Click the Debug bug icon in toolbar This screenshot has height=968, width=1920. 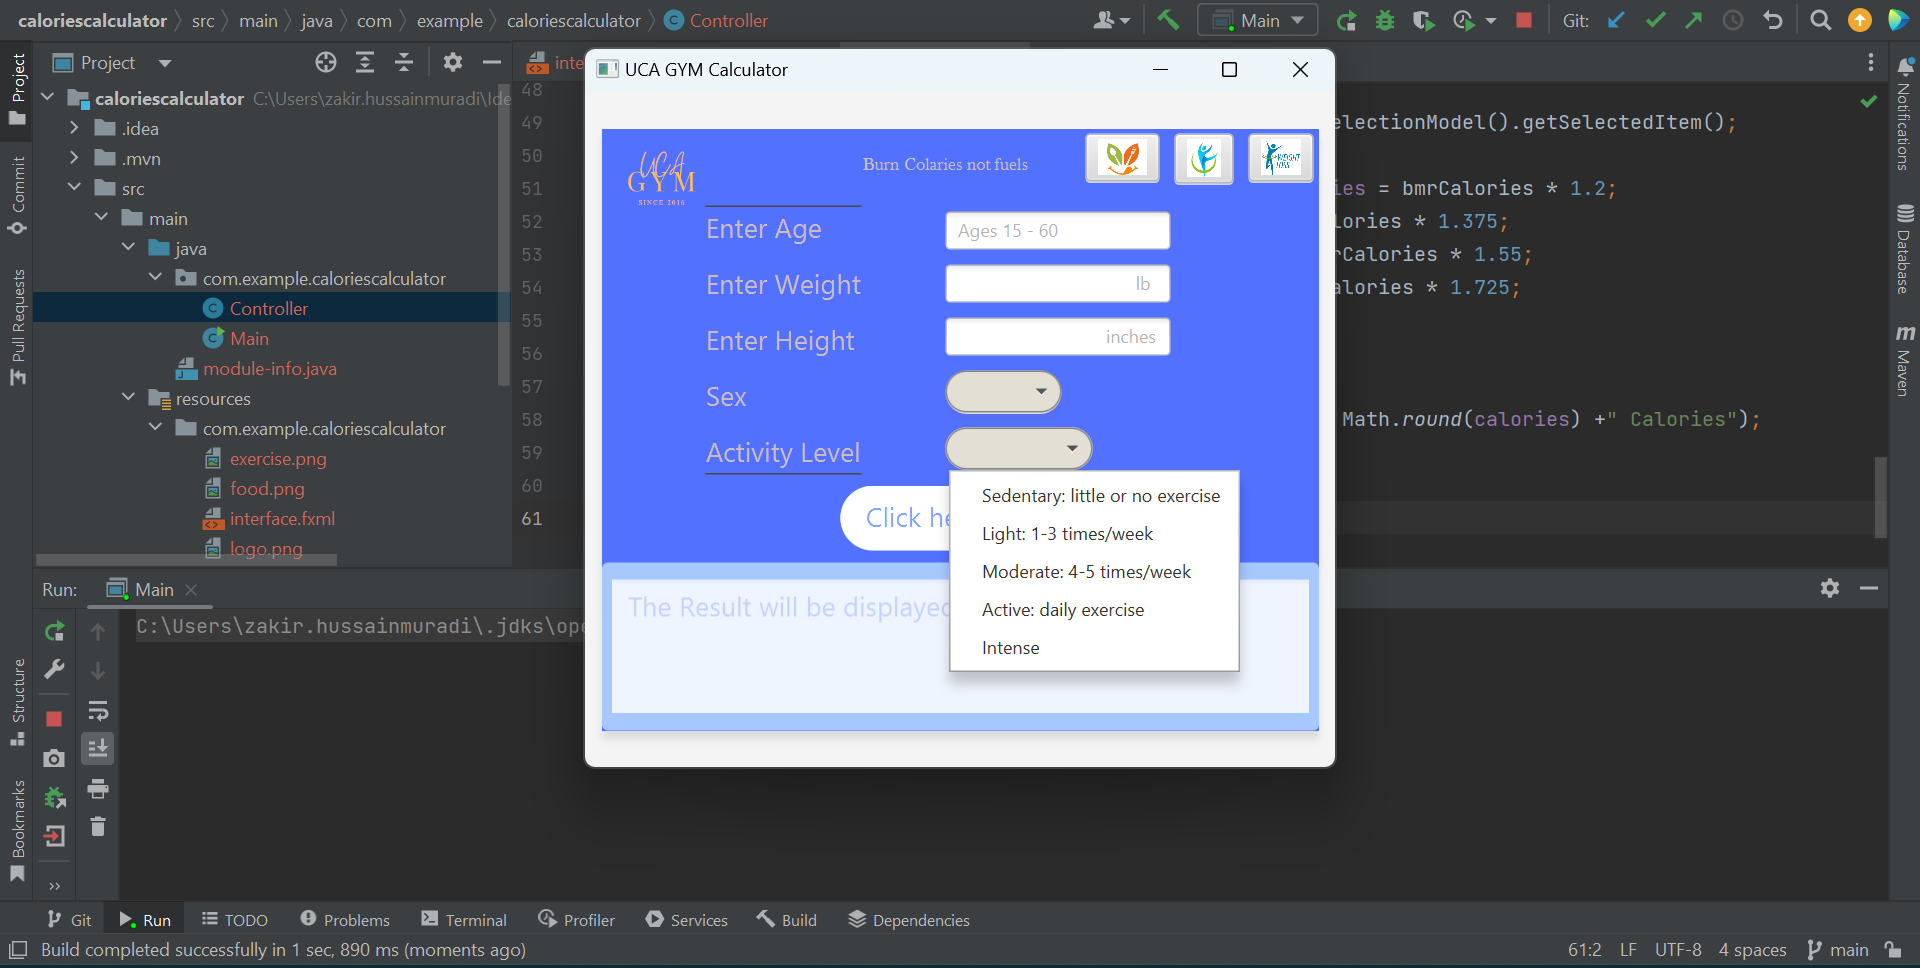[x=1385, y=20]
